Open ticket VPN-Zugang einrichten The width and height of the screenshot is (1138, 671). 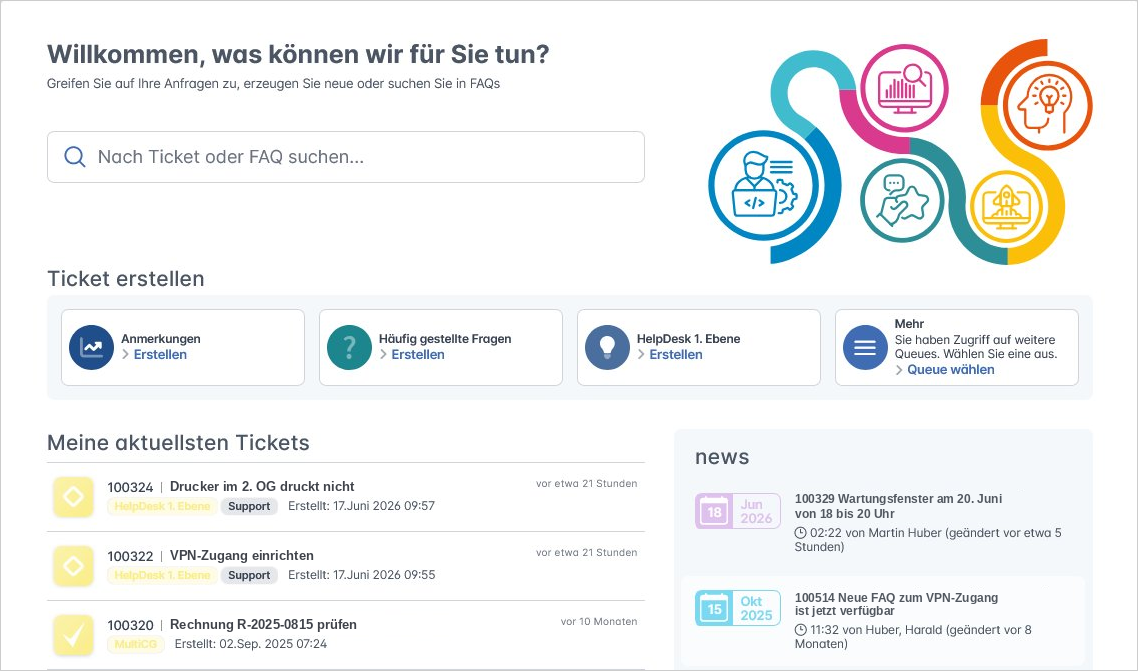[242, 556]
